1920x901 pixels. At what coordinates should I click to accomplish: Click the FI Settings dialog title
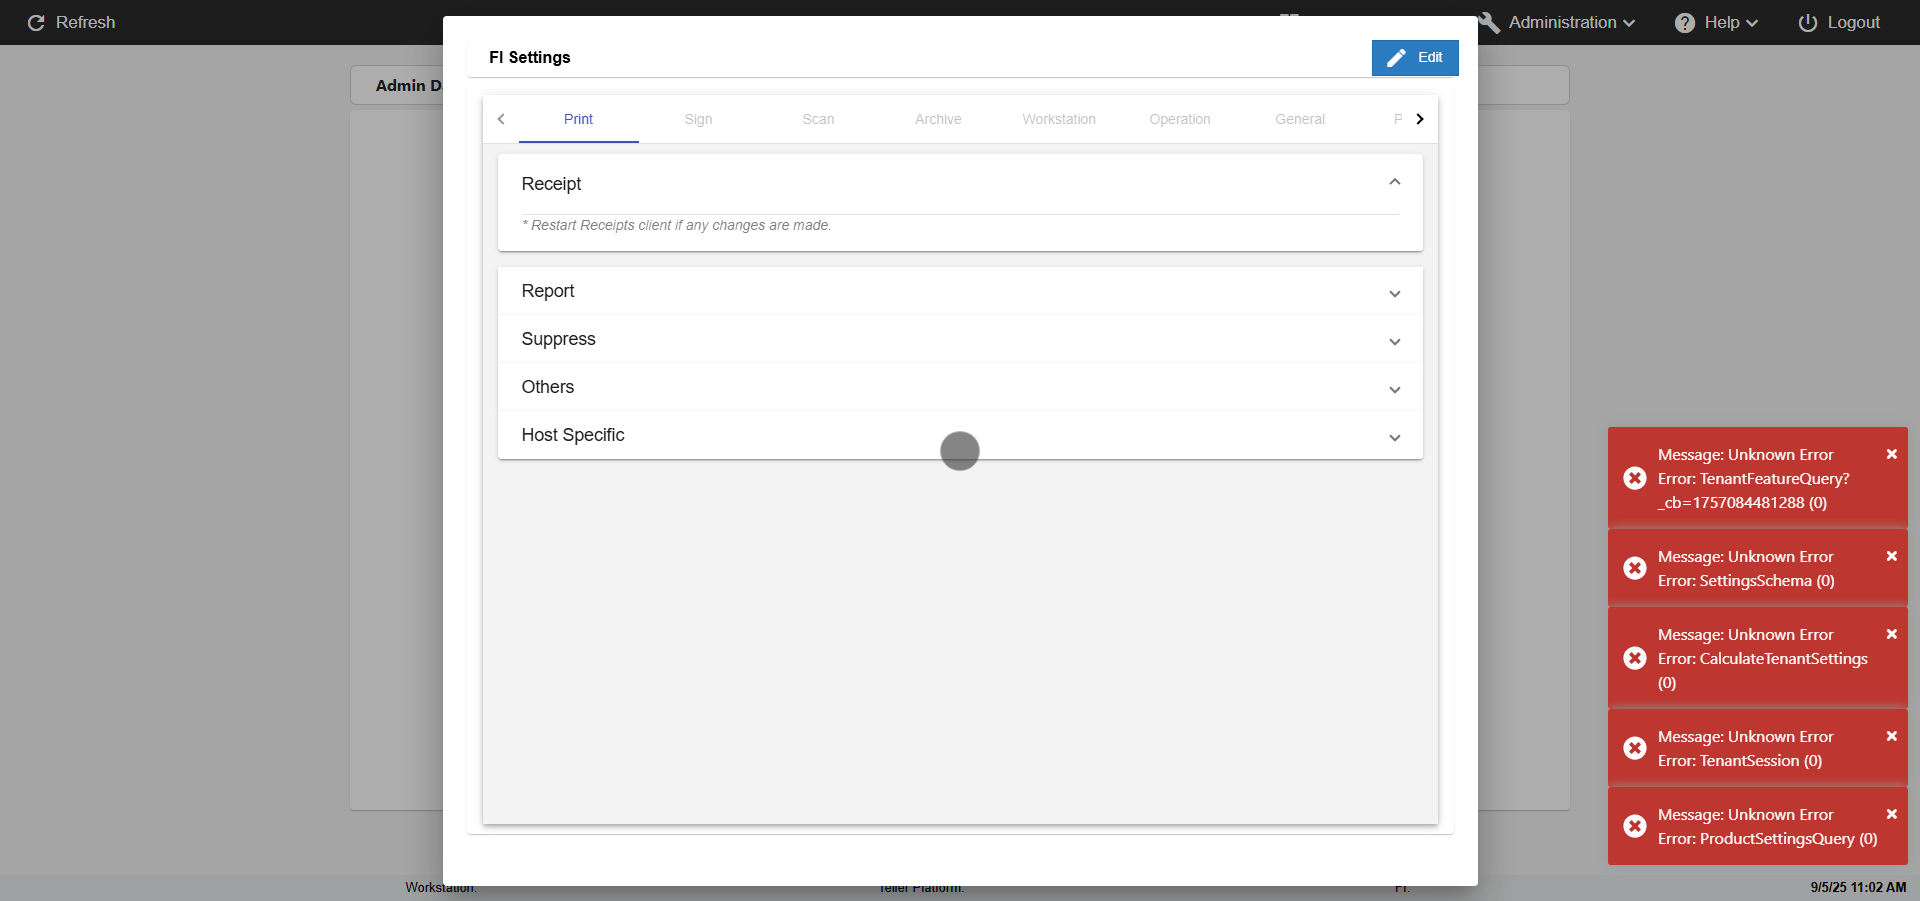pos(530,57)
